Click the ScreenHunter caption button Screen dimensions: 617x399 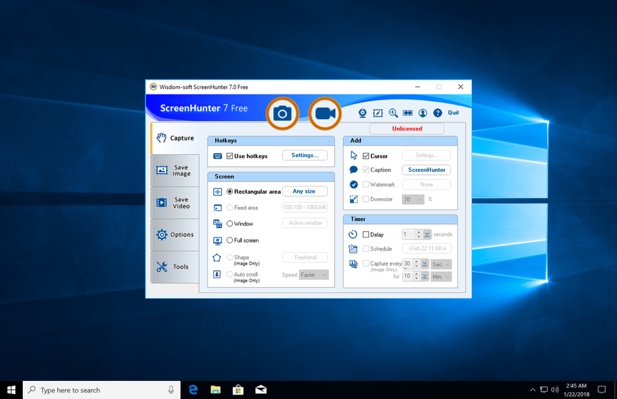click(427, 170)
